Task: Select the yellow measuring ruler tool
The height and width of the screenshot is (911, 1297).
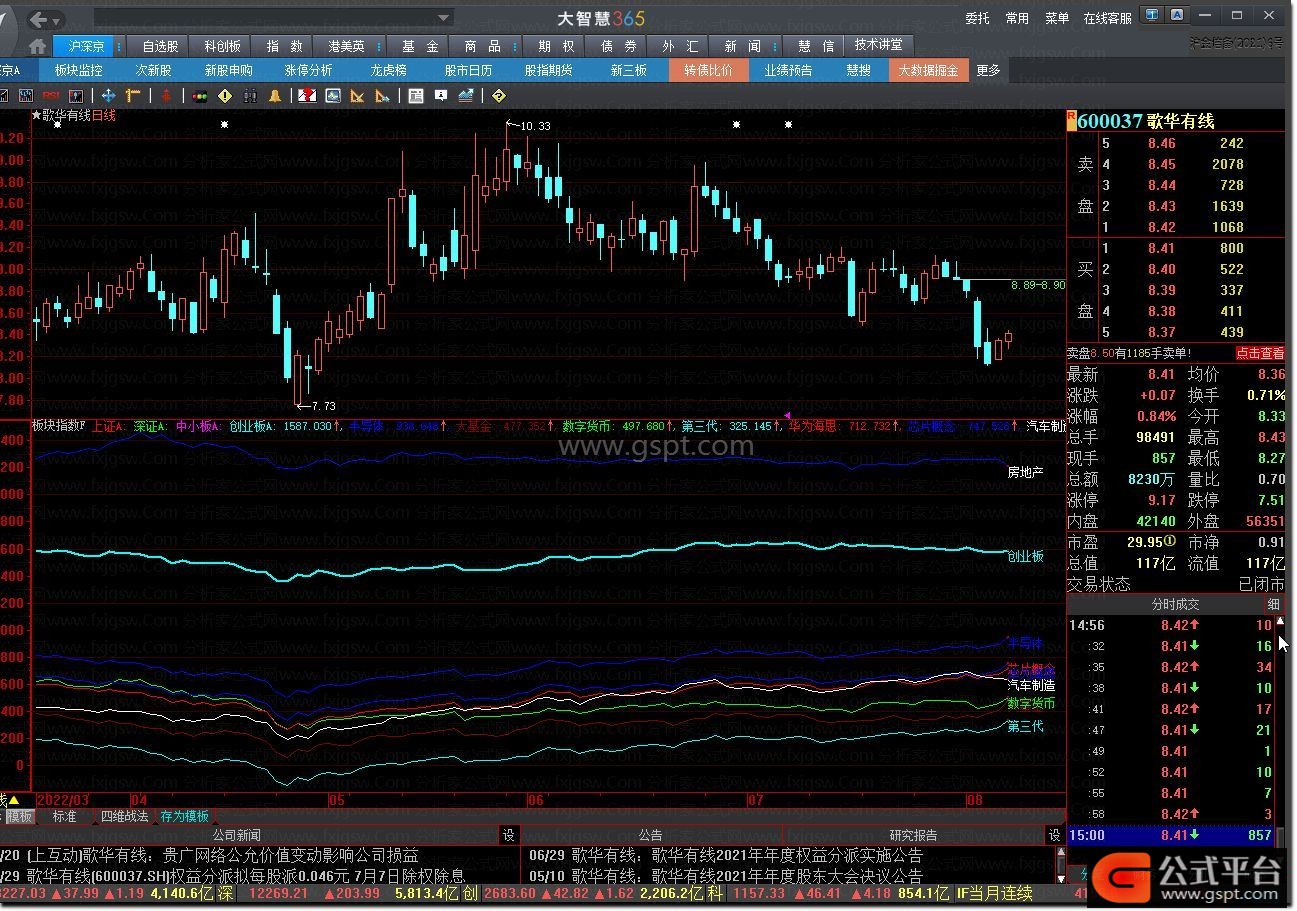Action: [x=133, y=96]
